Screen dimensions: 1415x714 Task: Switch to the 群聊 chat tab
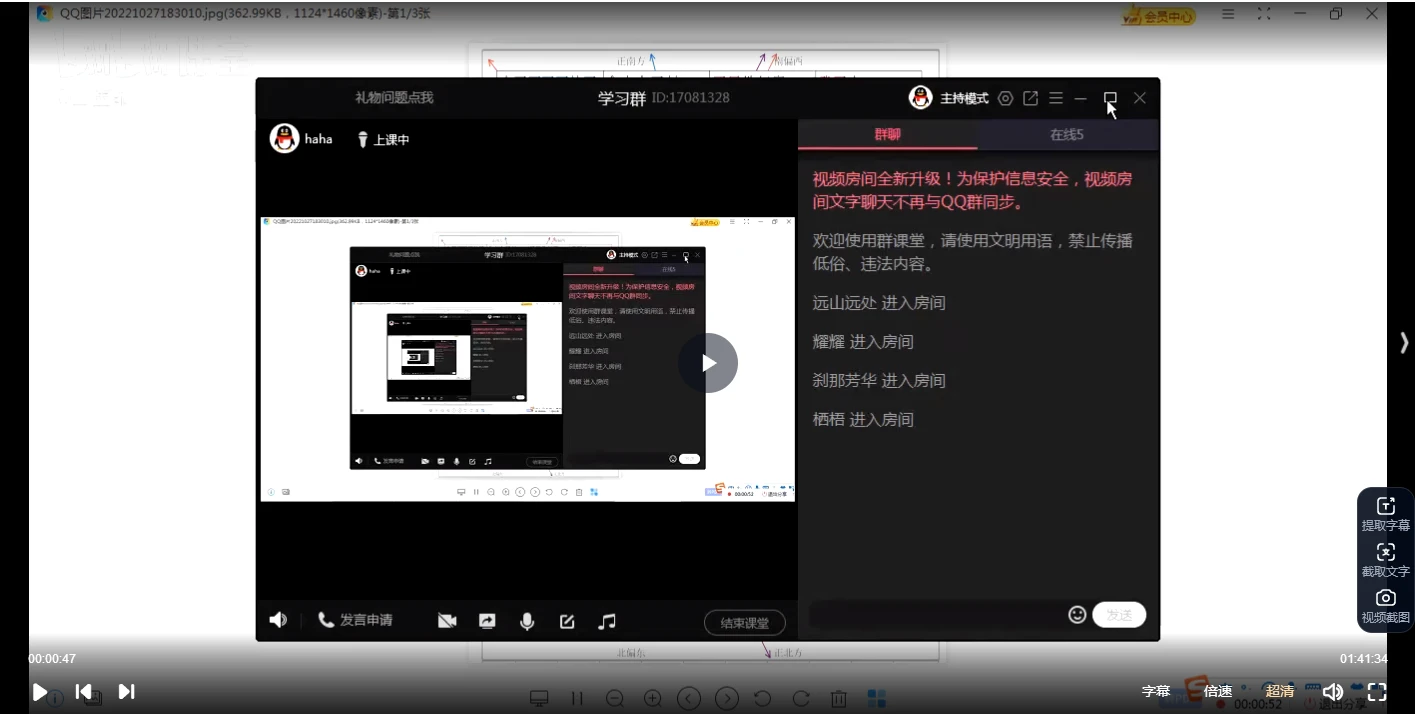[x=886, y=133]
